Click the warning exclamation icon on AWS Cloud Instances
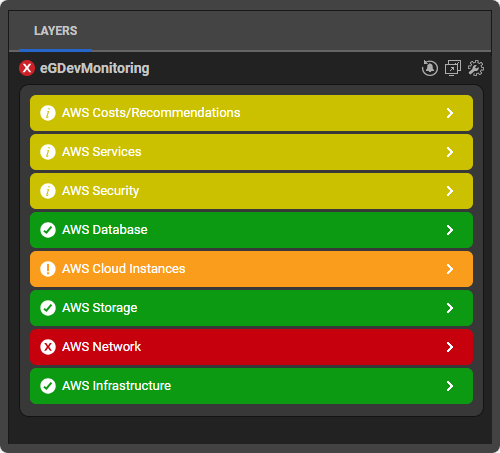Image resolution: width=500 pixels, height=453 pixels. point(48,269)
